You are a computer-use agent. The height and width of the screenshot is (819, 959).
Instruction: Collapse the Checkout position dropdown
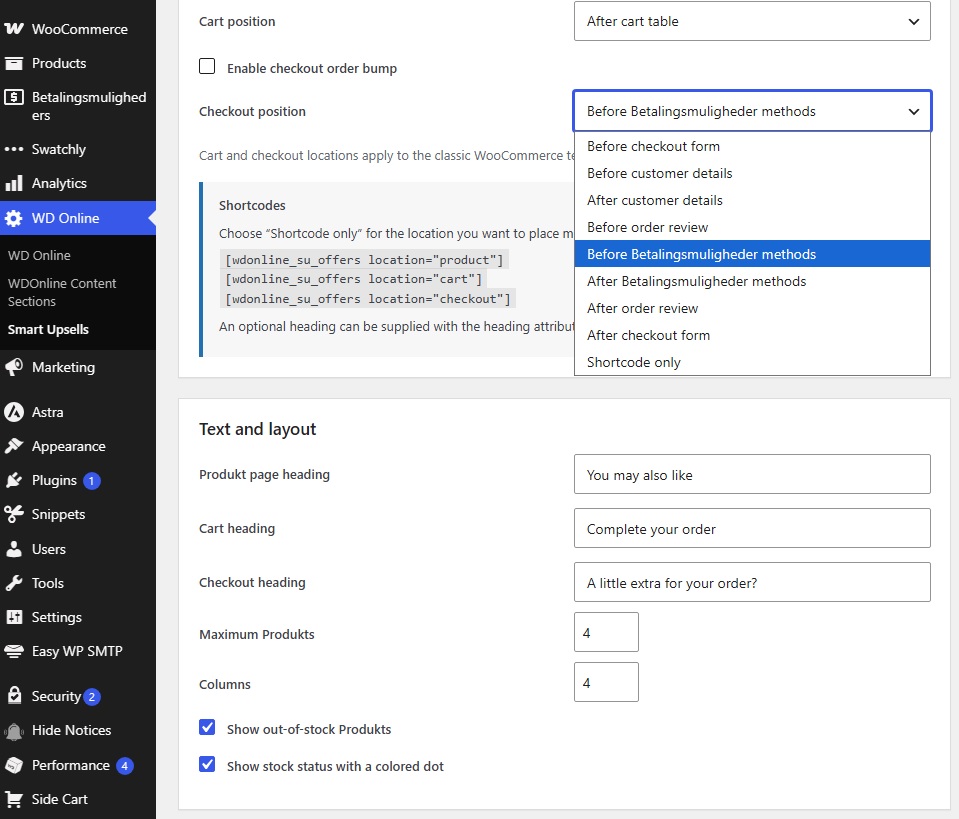click(752, 111)
